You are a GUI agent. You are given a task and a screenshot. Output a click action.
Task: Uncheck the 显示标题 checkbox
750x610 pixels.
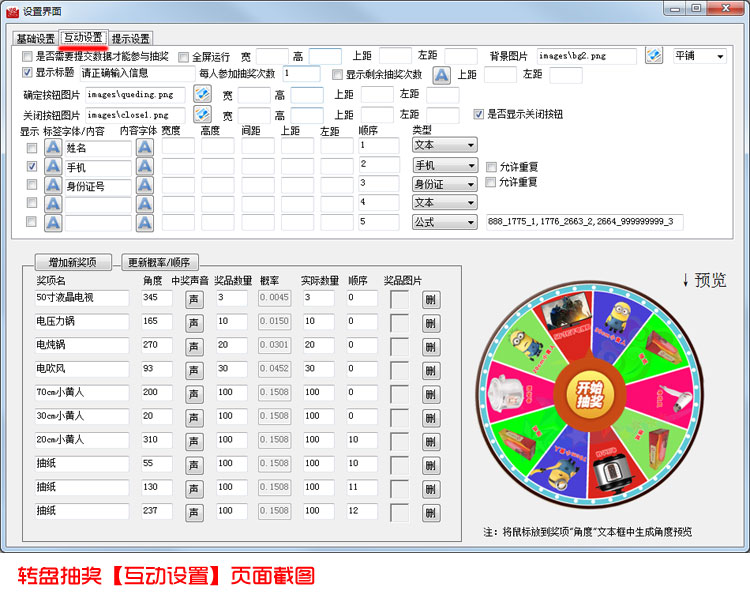pyautogui.click(x=27, y=73)
